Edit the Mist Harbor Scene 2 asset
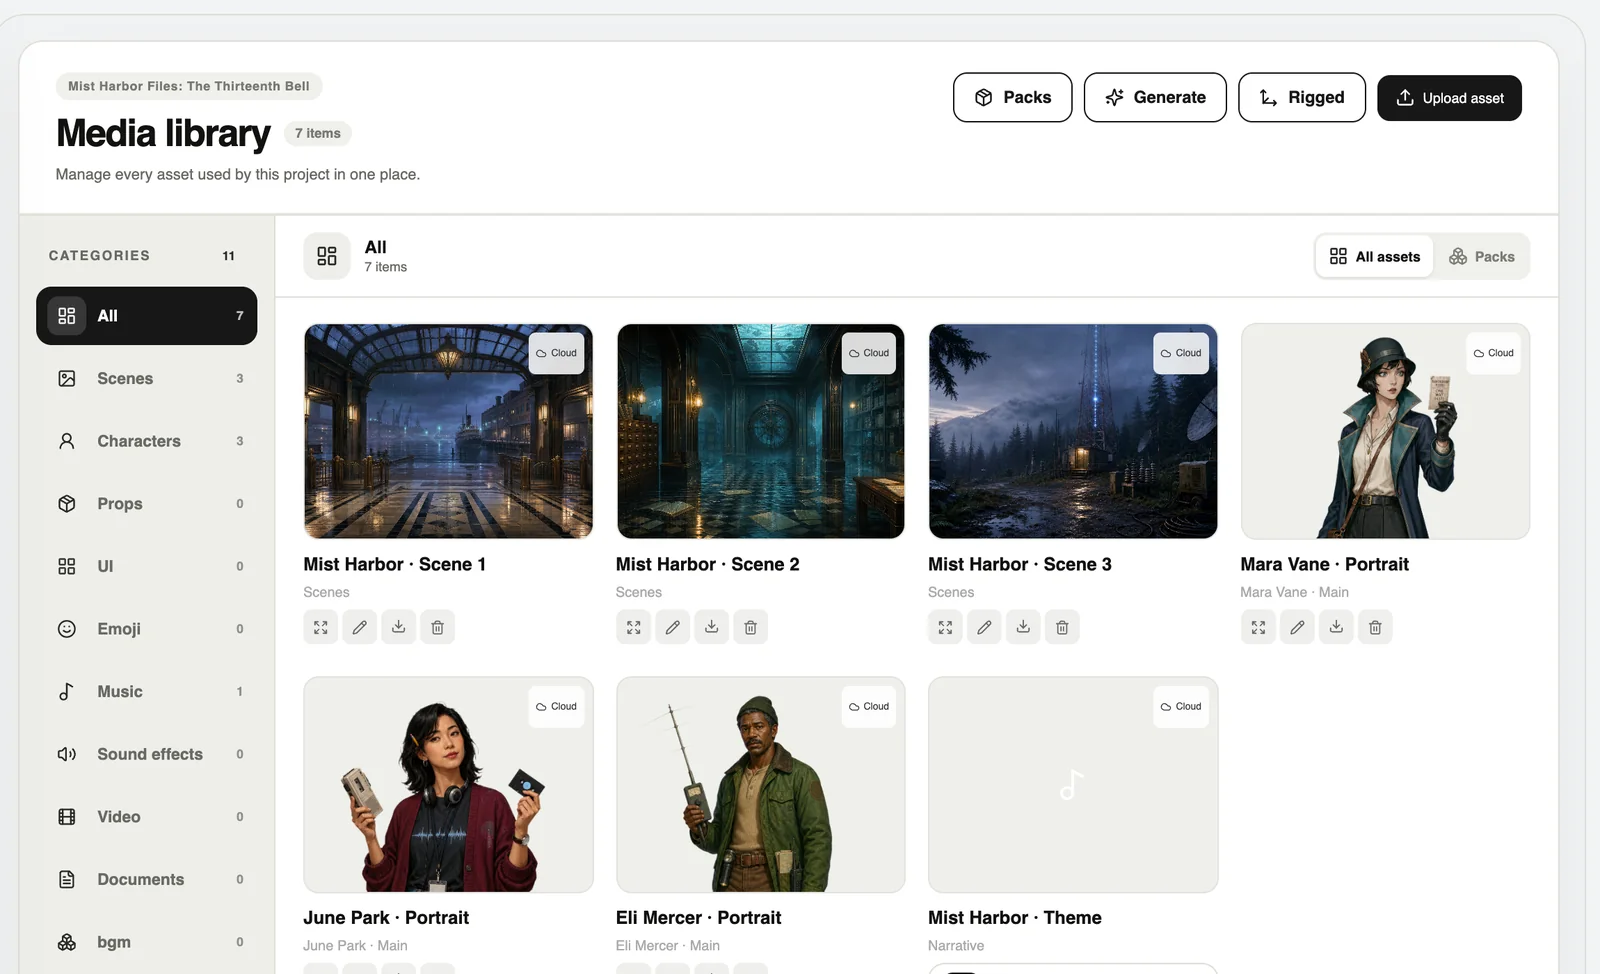This screenshot has width=1600, height=974. pyautogui.click(x=672, y=627)
